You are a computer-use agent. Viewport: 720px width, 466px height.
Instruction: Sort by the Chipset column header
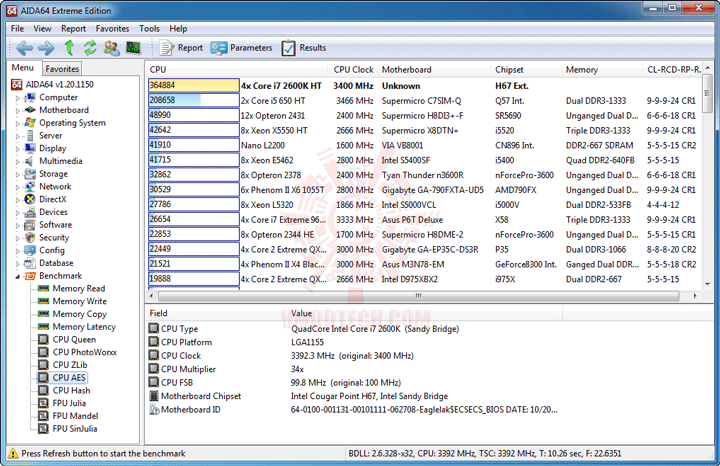[x=526, y=70]
